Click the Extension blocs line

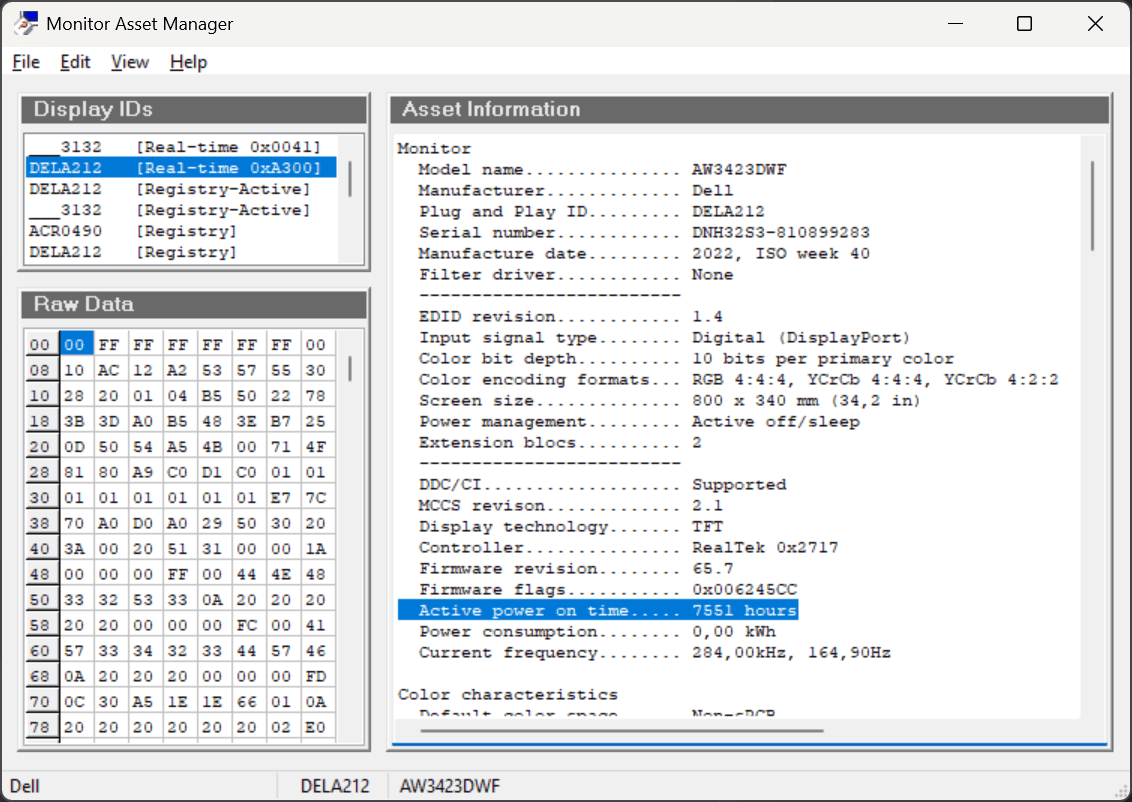[x=560, y=442]
